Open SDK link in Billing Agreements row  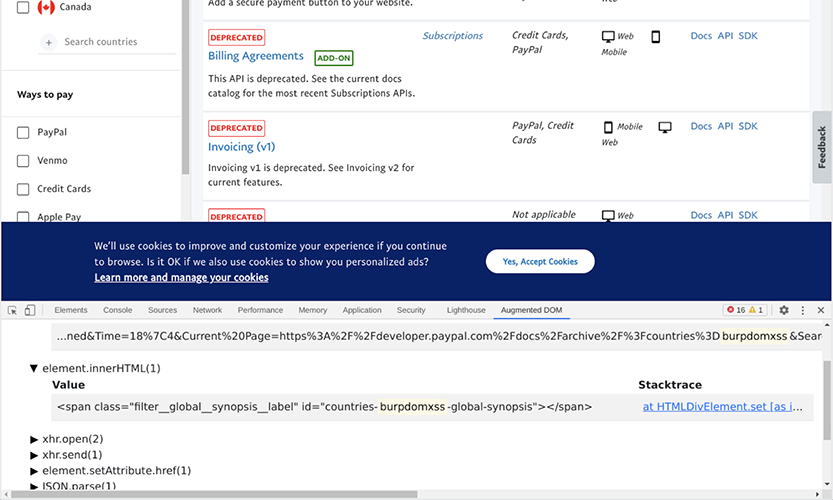(x=748, y=36)
